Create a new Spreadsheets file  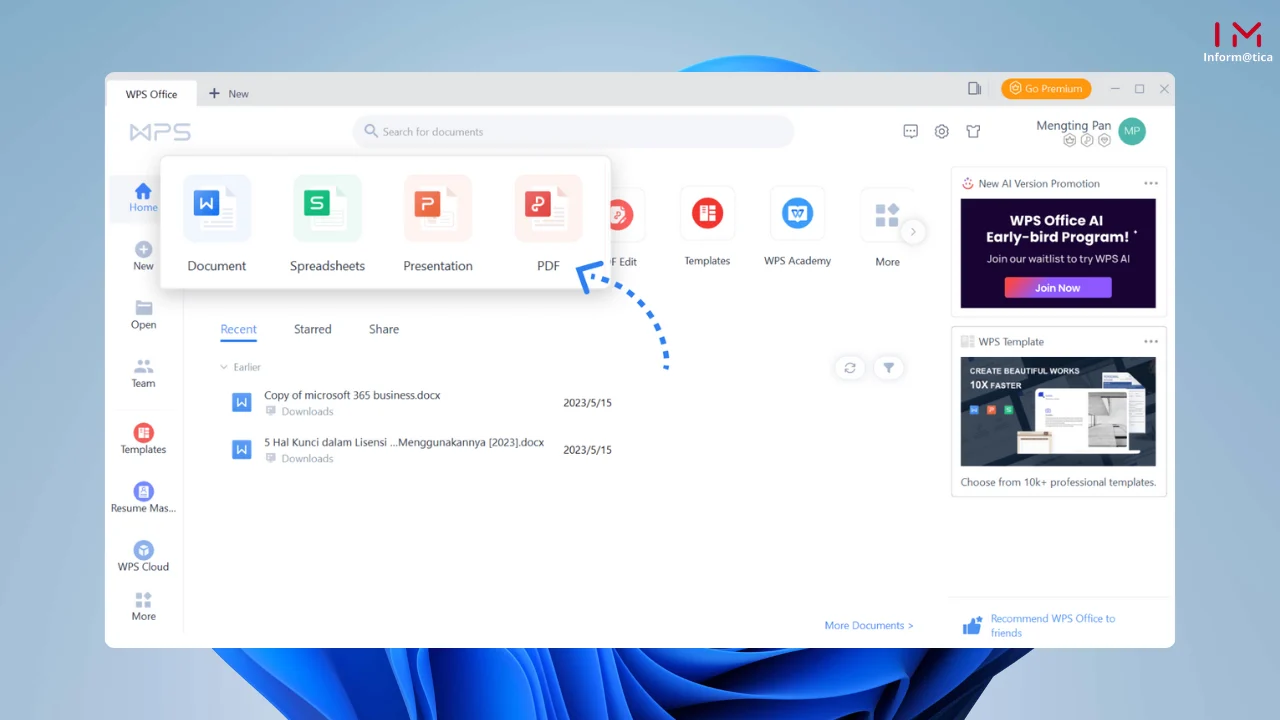327,224
